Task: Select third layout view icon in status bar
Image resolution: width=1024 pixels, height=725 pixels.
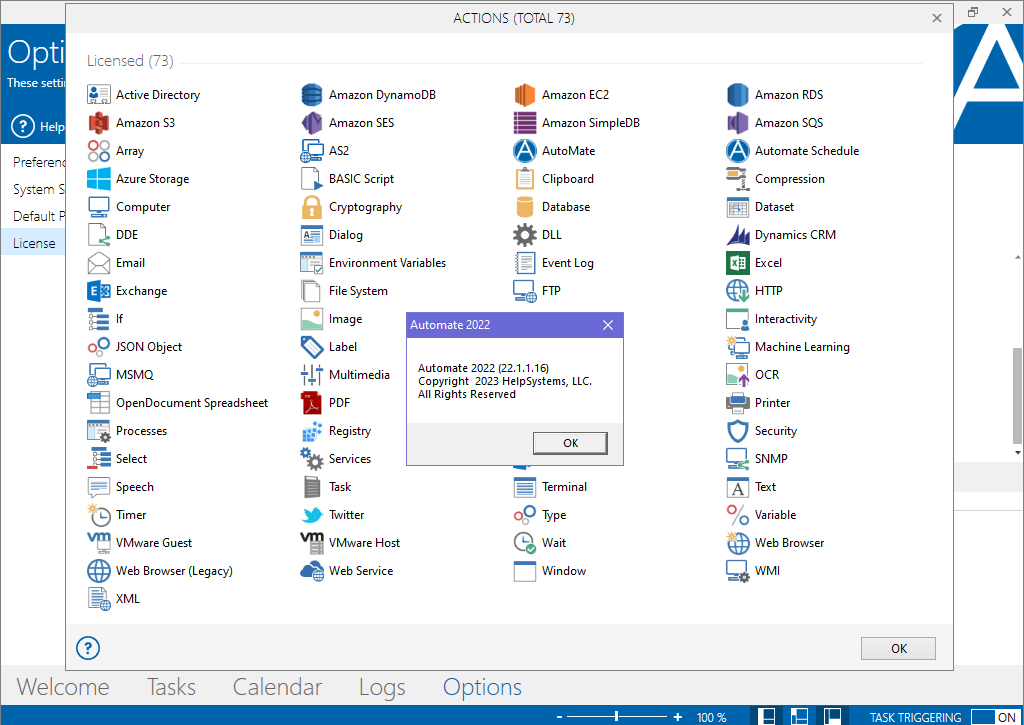Action: 831,716
